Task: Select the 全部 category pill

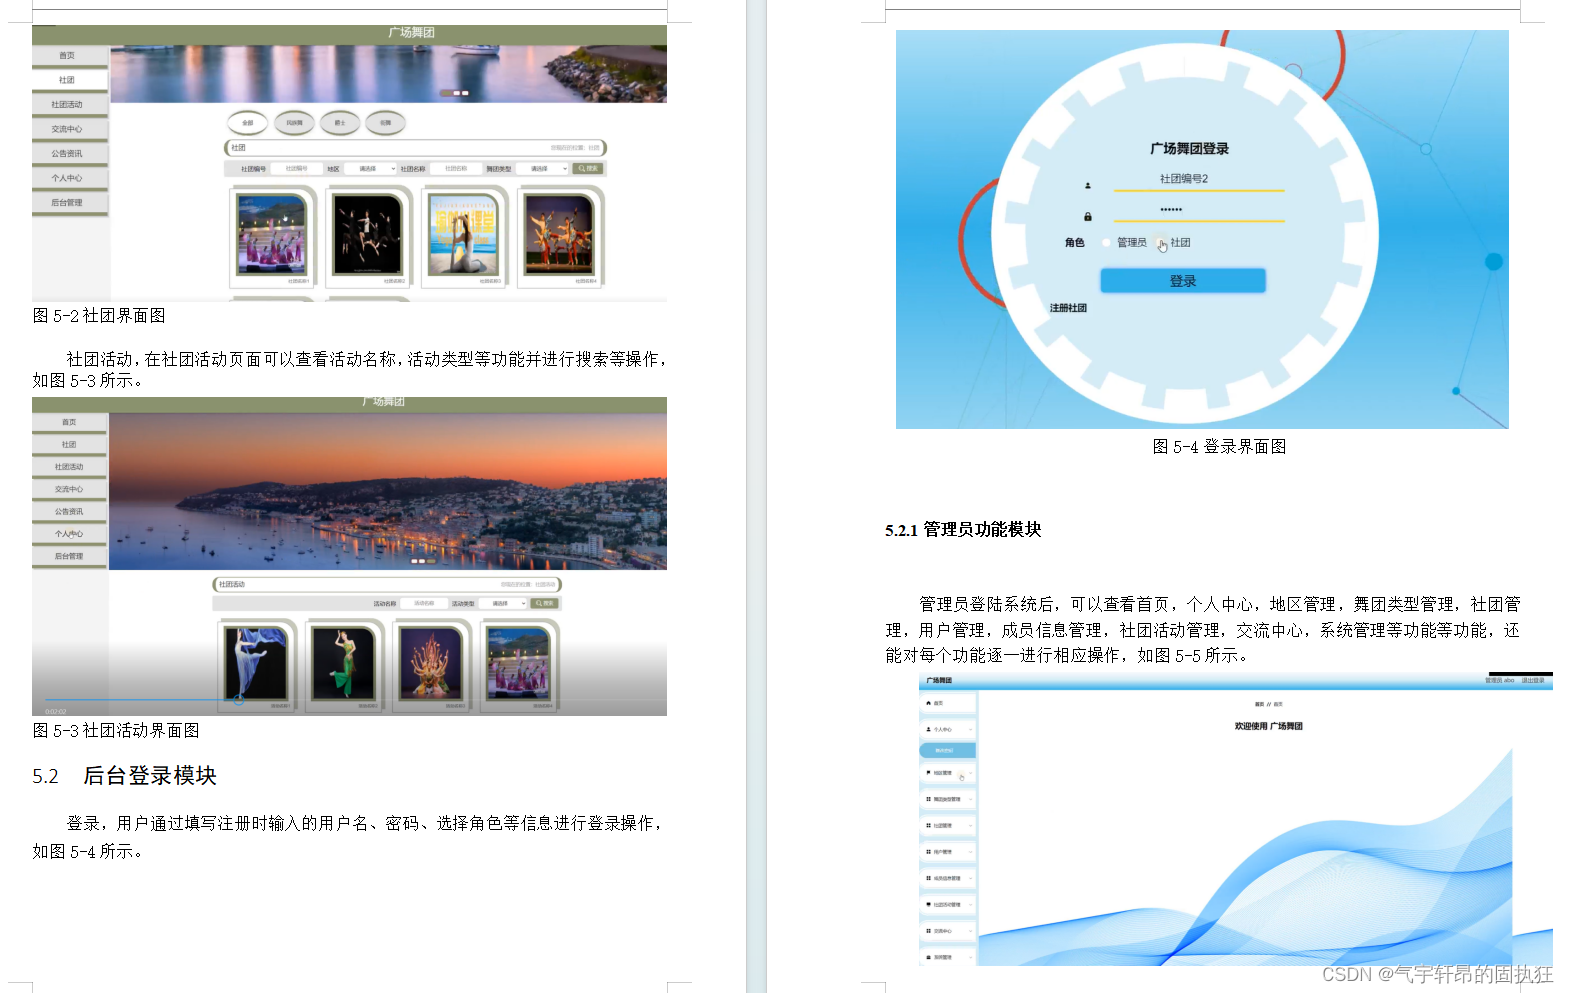Action: click(248, 123)
